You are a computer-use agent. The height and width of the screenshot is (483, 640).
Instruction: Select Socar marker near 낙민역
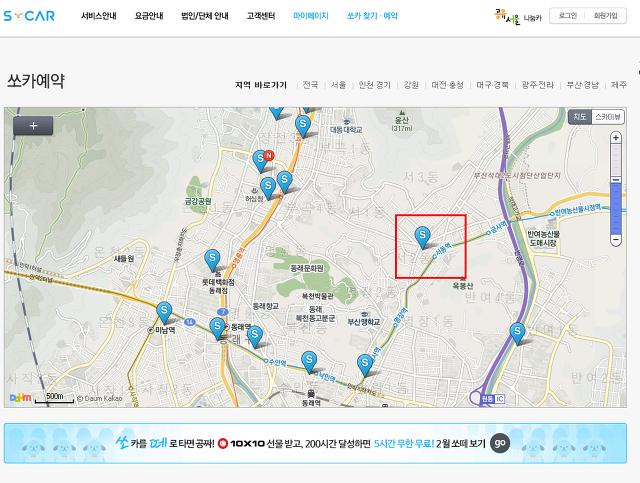(x=309, y=362)
